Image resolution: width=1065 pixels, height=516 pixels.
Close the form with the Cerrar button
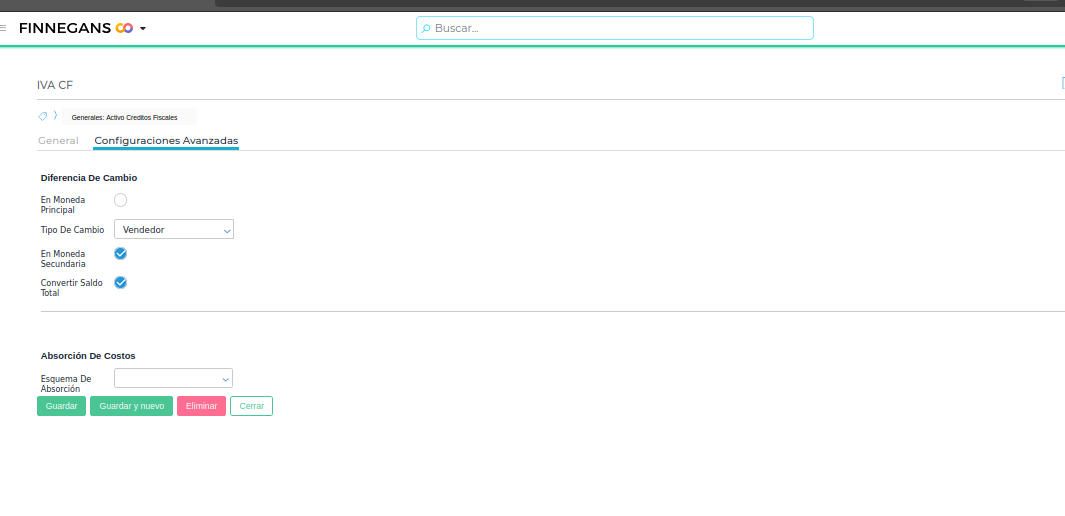(x=251, y=406)
